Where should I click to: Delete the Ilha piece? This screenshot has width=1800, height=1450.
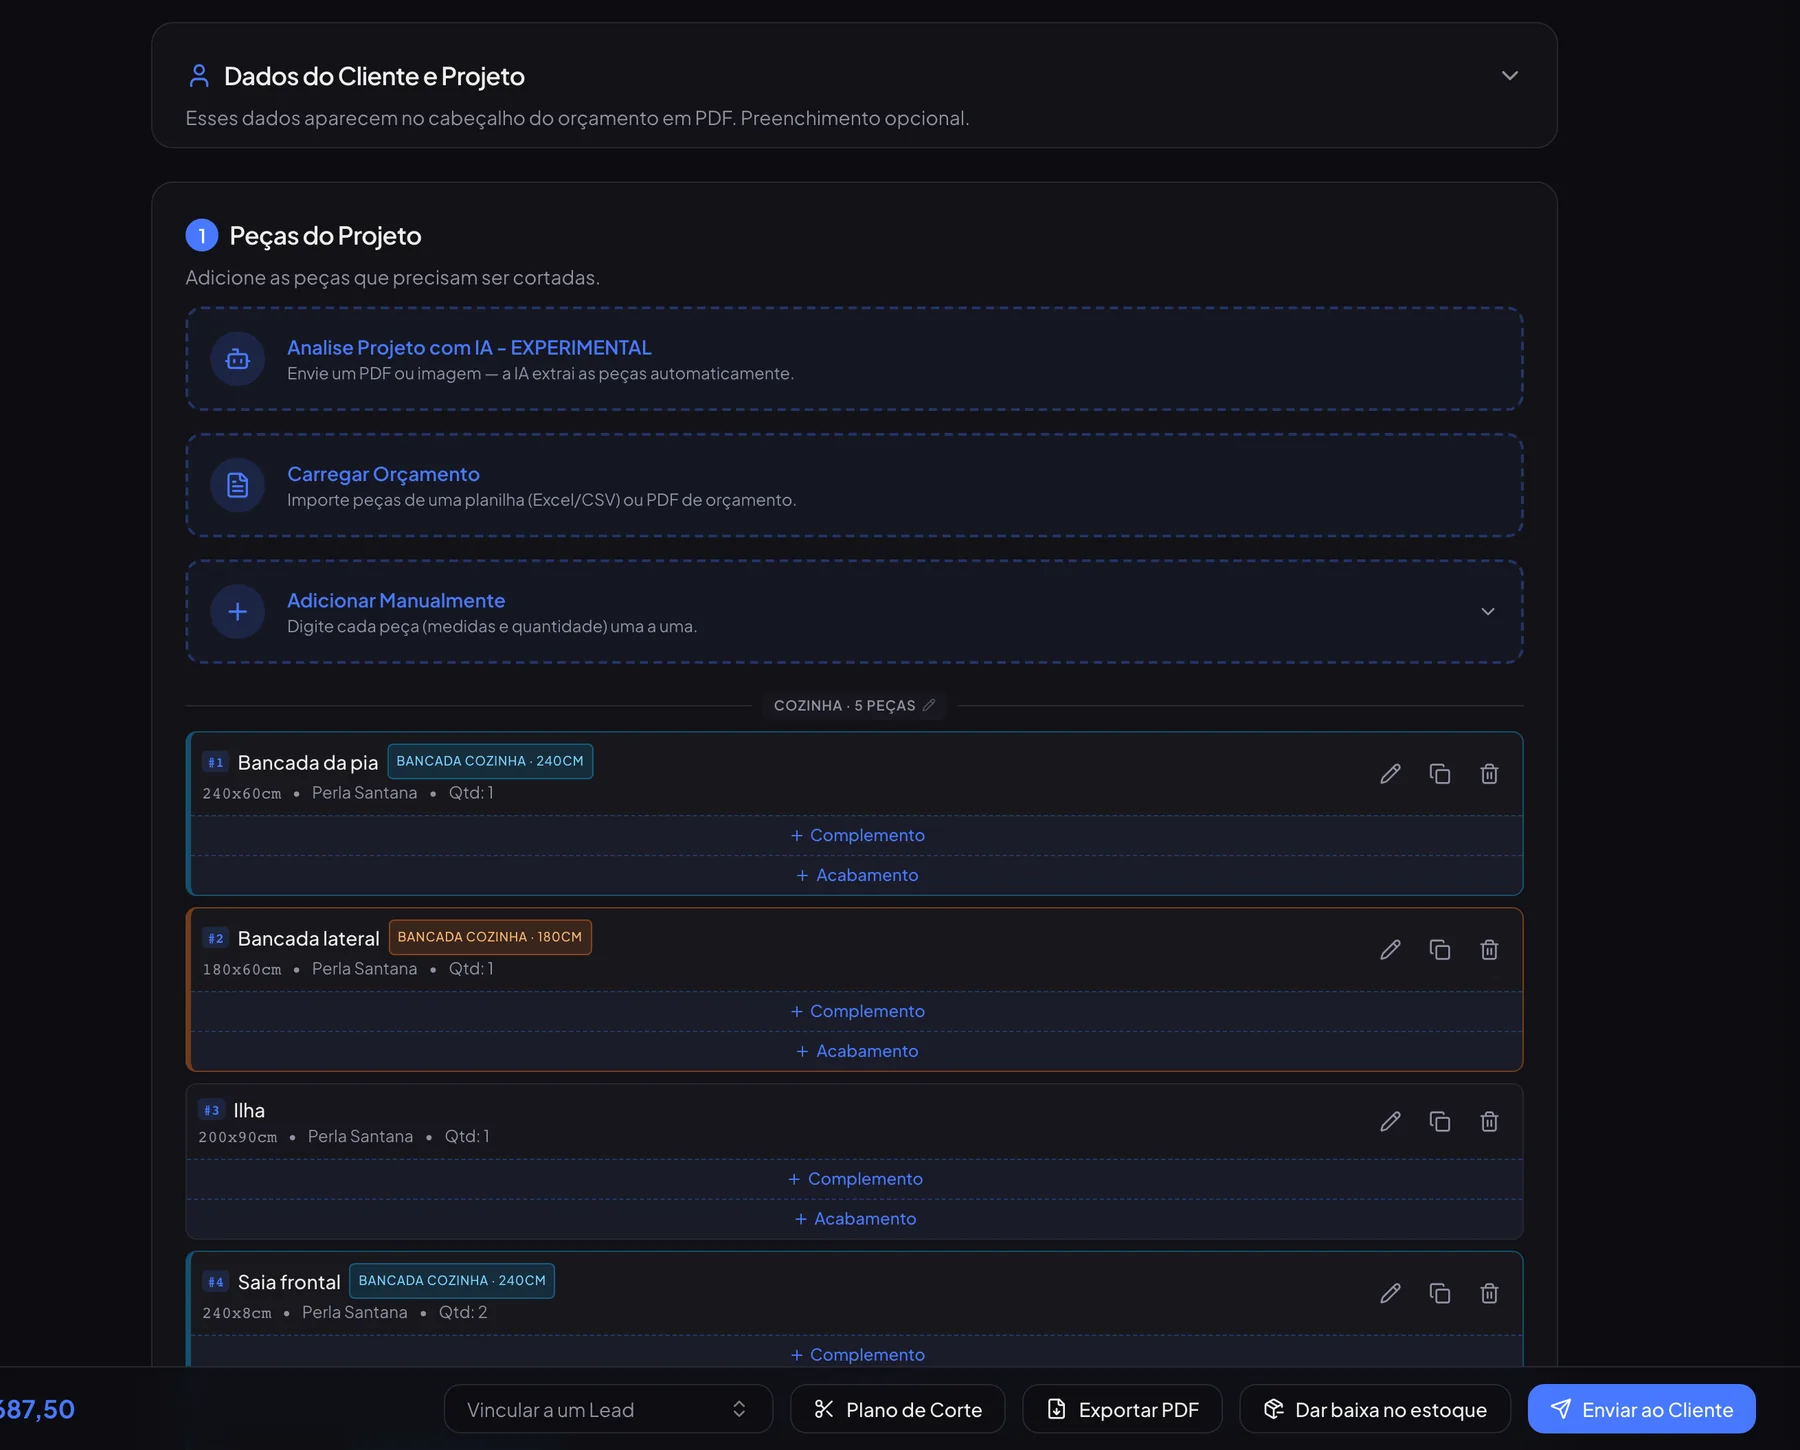coord(1489,1122)
